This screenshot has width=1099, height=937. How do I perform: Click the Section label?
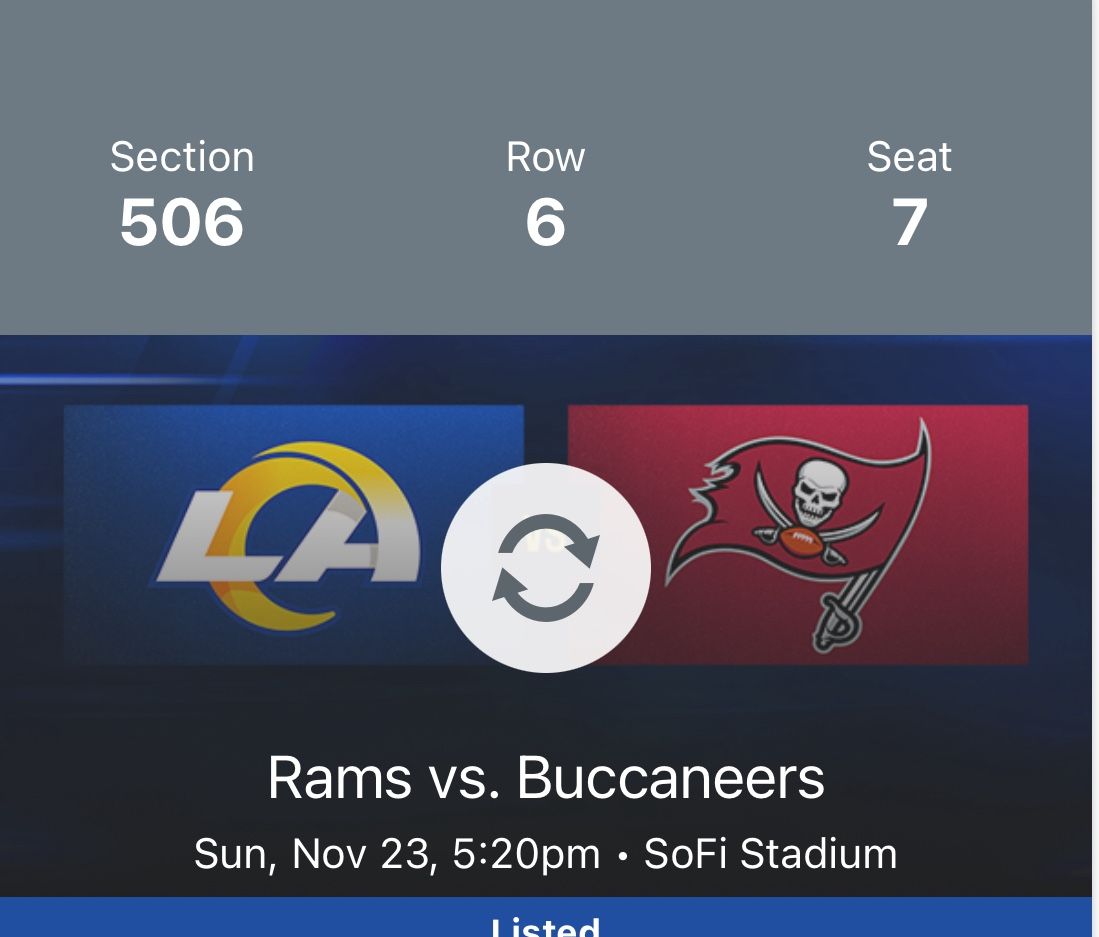coord(182,157)
